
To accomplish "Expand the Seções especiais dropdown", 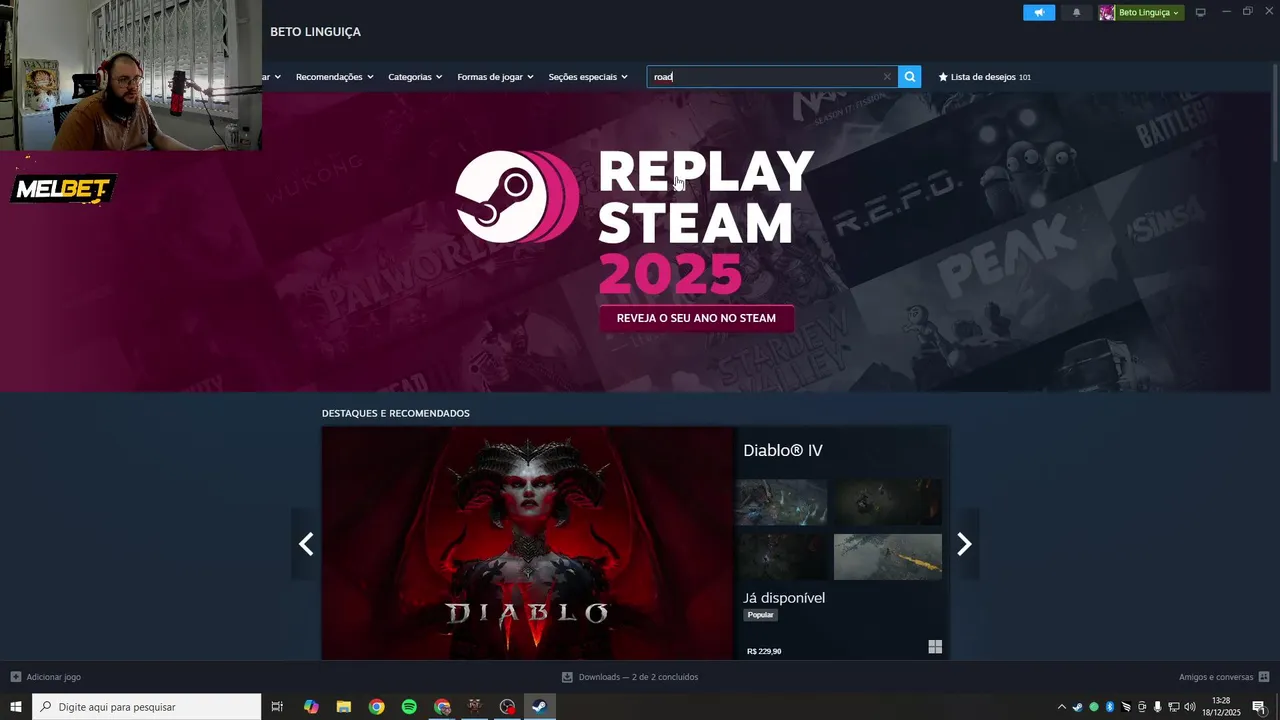I will coord(588,77).
